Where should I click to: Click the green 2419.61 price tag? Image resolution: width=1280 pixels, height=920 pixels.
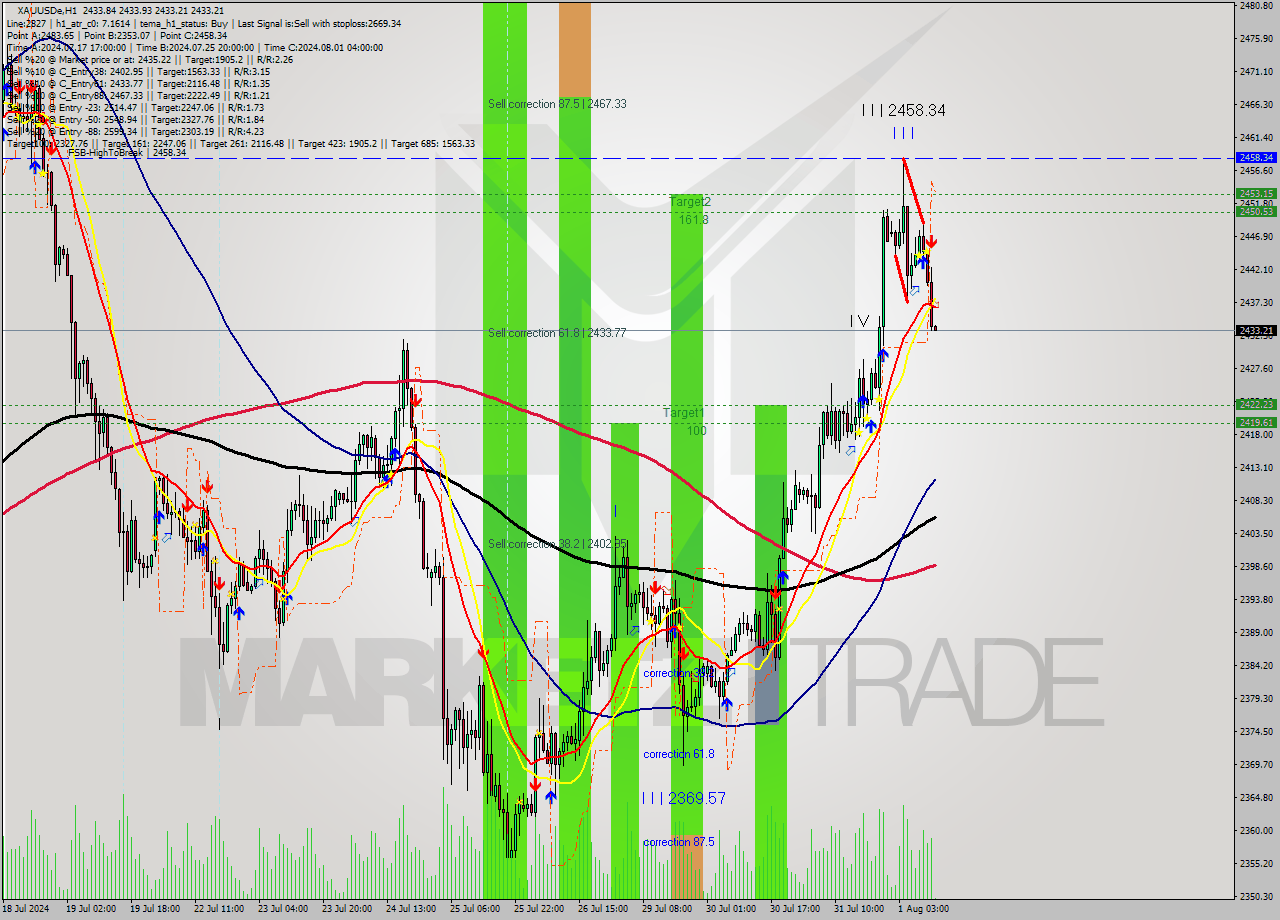coord(1256,422)
